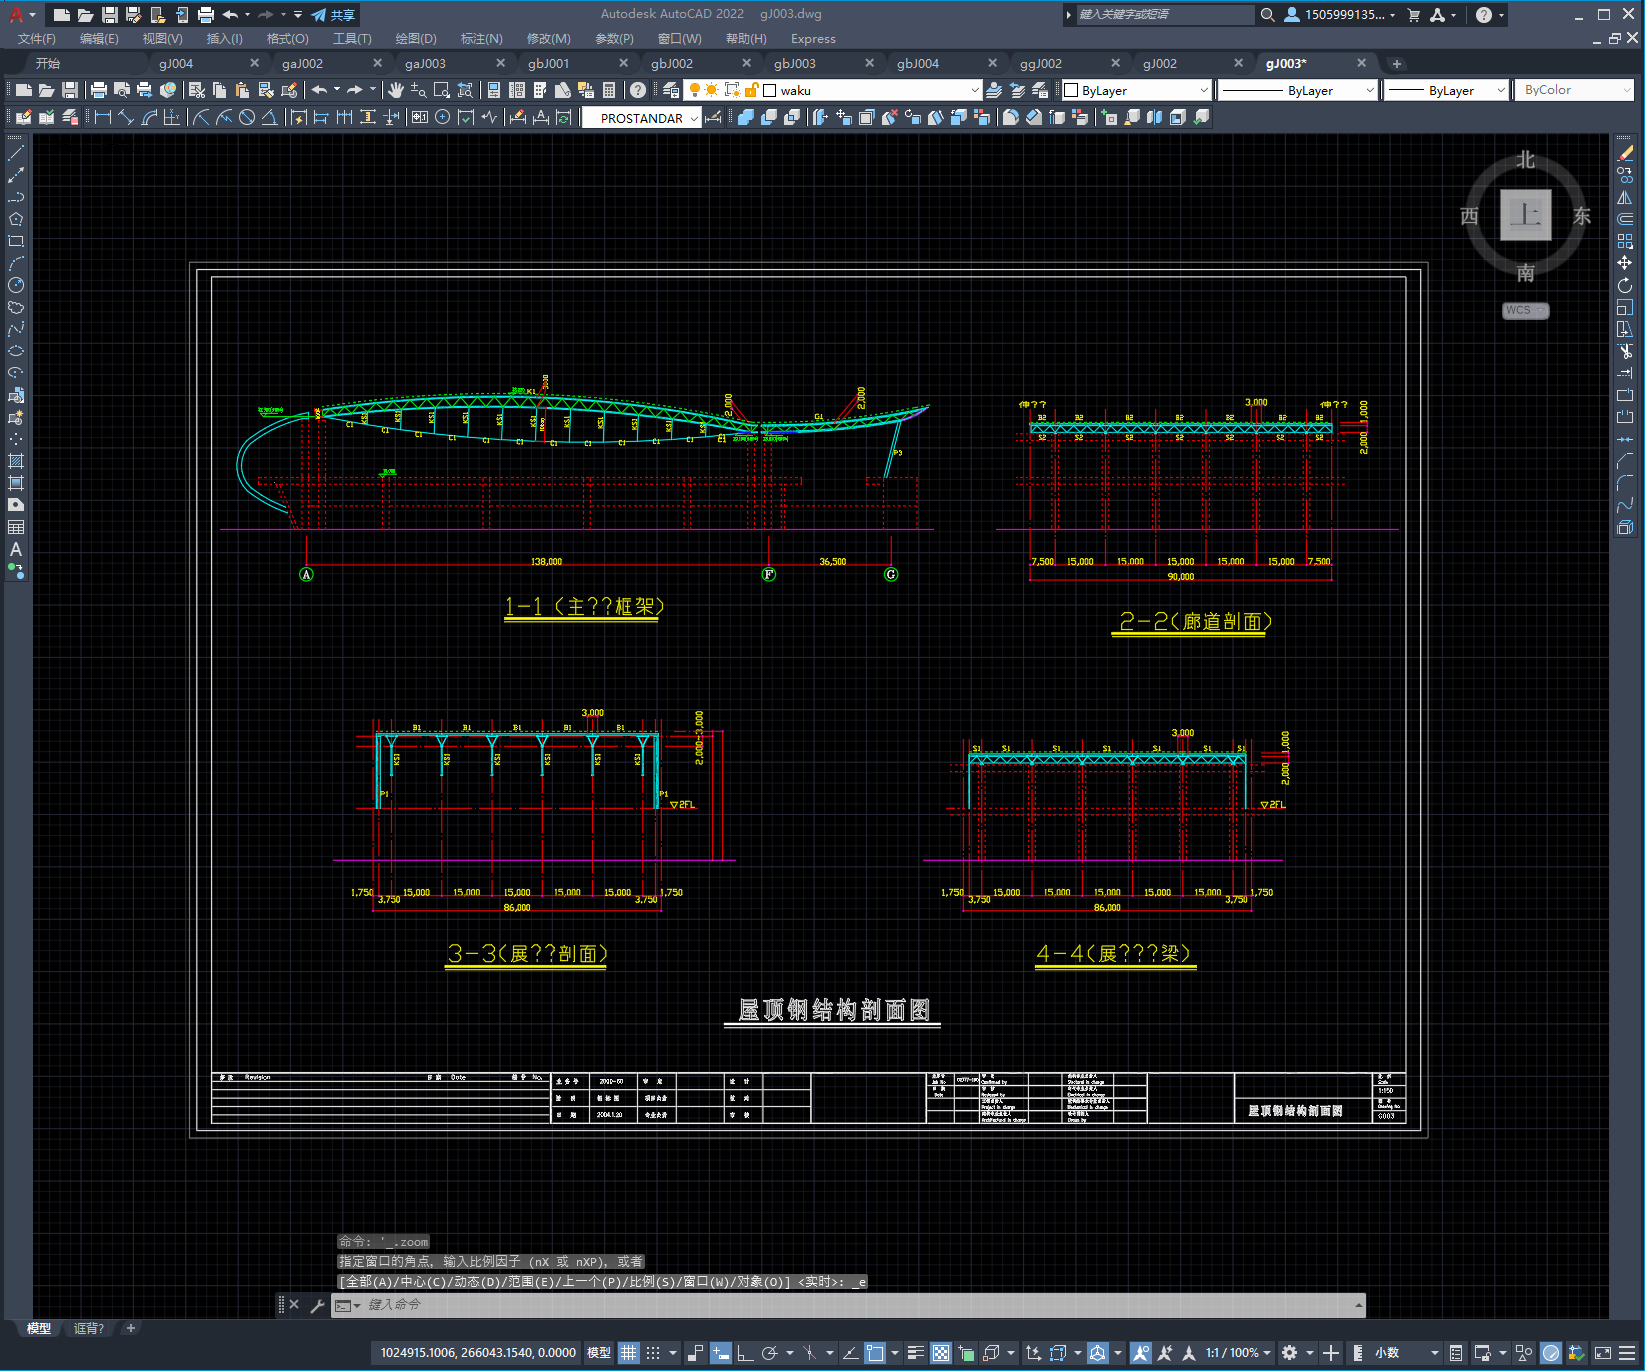Toggle lineweight display in status bar
The image size is (1645, 1371).
[915, 1353]
